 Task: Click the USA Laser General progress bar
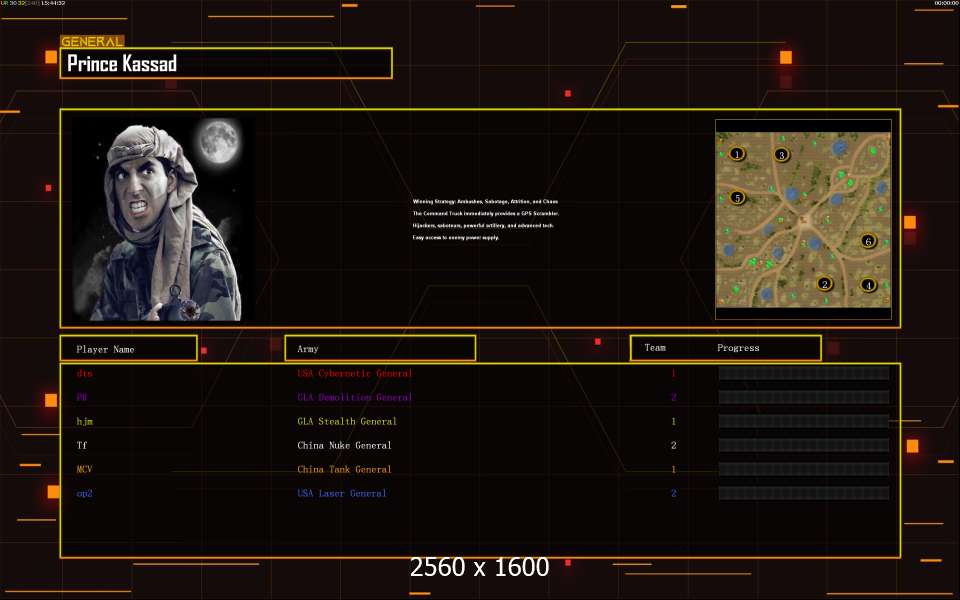pos(803,494)
